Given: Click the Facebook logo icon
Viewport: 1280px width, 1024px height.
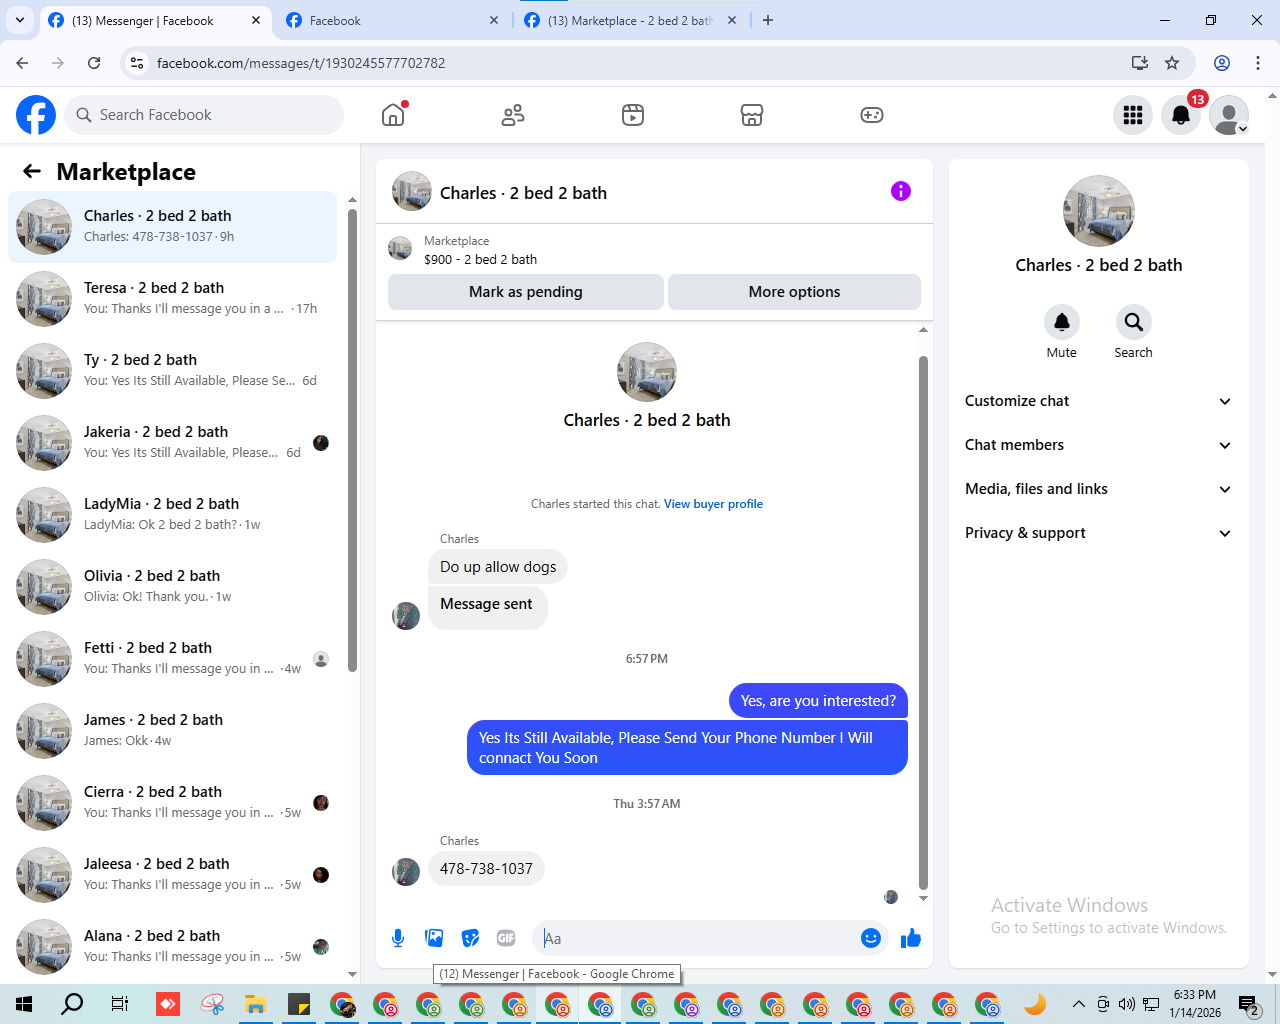Looking at the screenshot, I should pos(36,115).
